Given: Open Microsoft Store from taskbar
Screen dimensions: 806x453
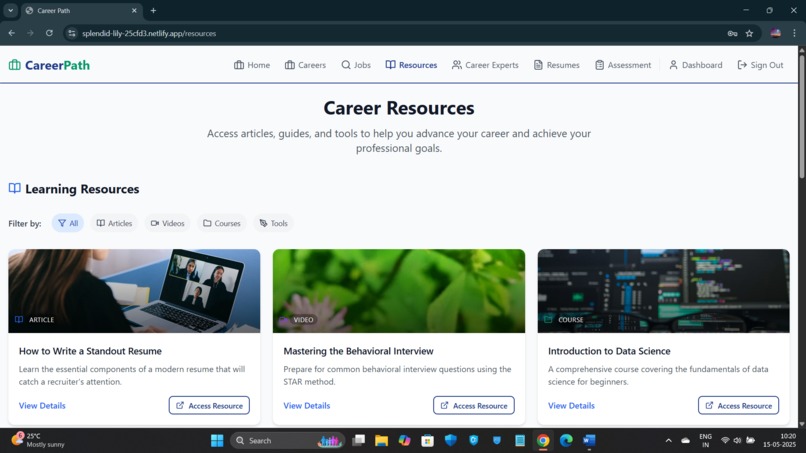Looking at the screenshot, I should (428, 441).
